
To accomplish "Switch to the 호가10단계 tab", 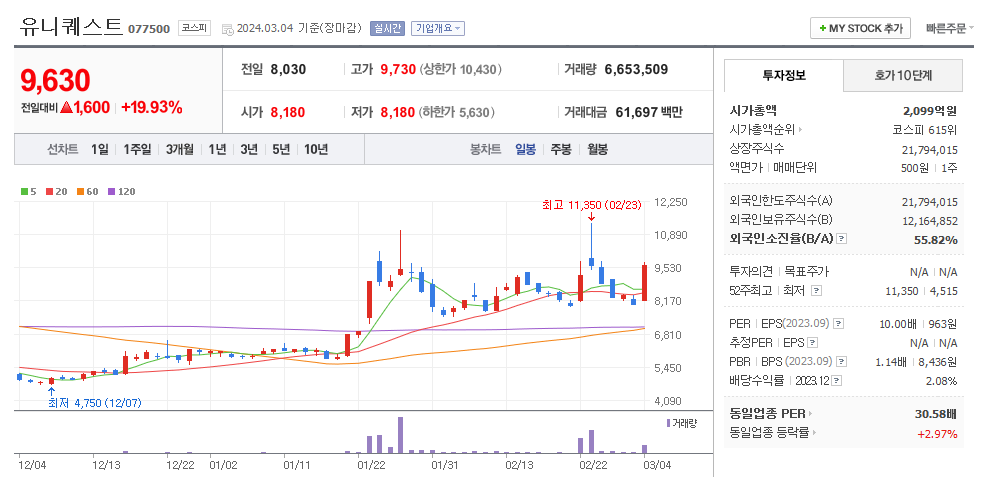I will pyautogui.click(x=903, y=75).
